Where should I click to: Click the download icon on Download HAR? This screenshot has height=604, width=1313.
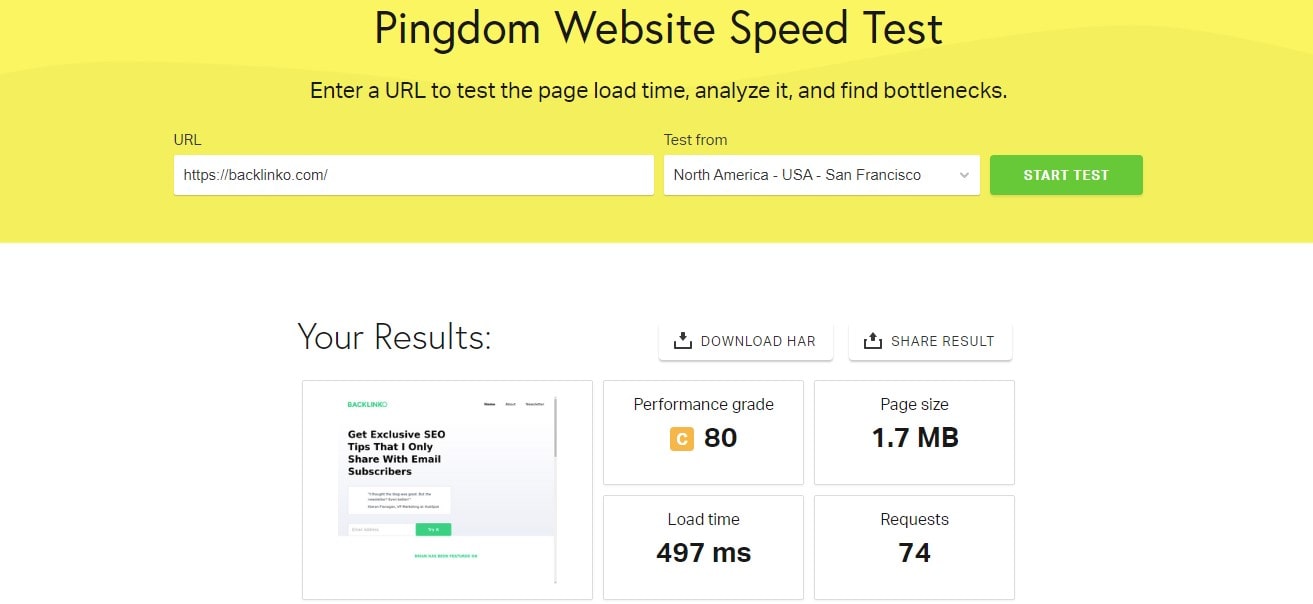point(682,340)
